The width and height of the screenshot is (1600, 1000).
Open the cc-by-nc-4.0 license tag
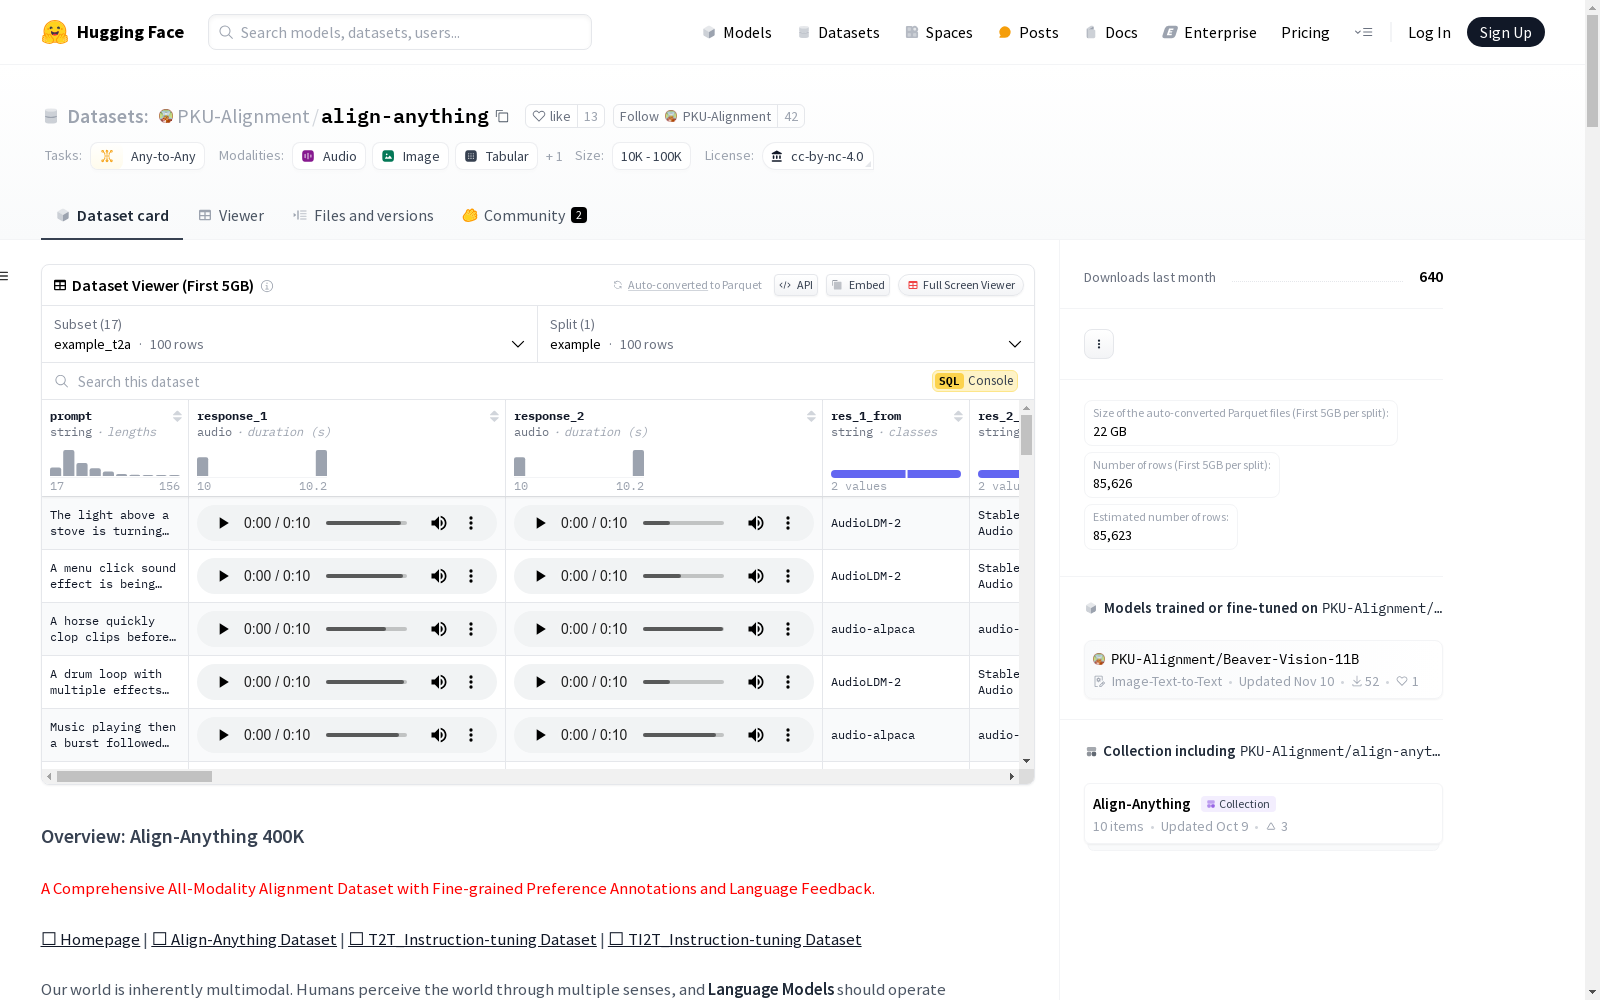(x=818, y=157)
